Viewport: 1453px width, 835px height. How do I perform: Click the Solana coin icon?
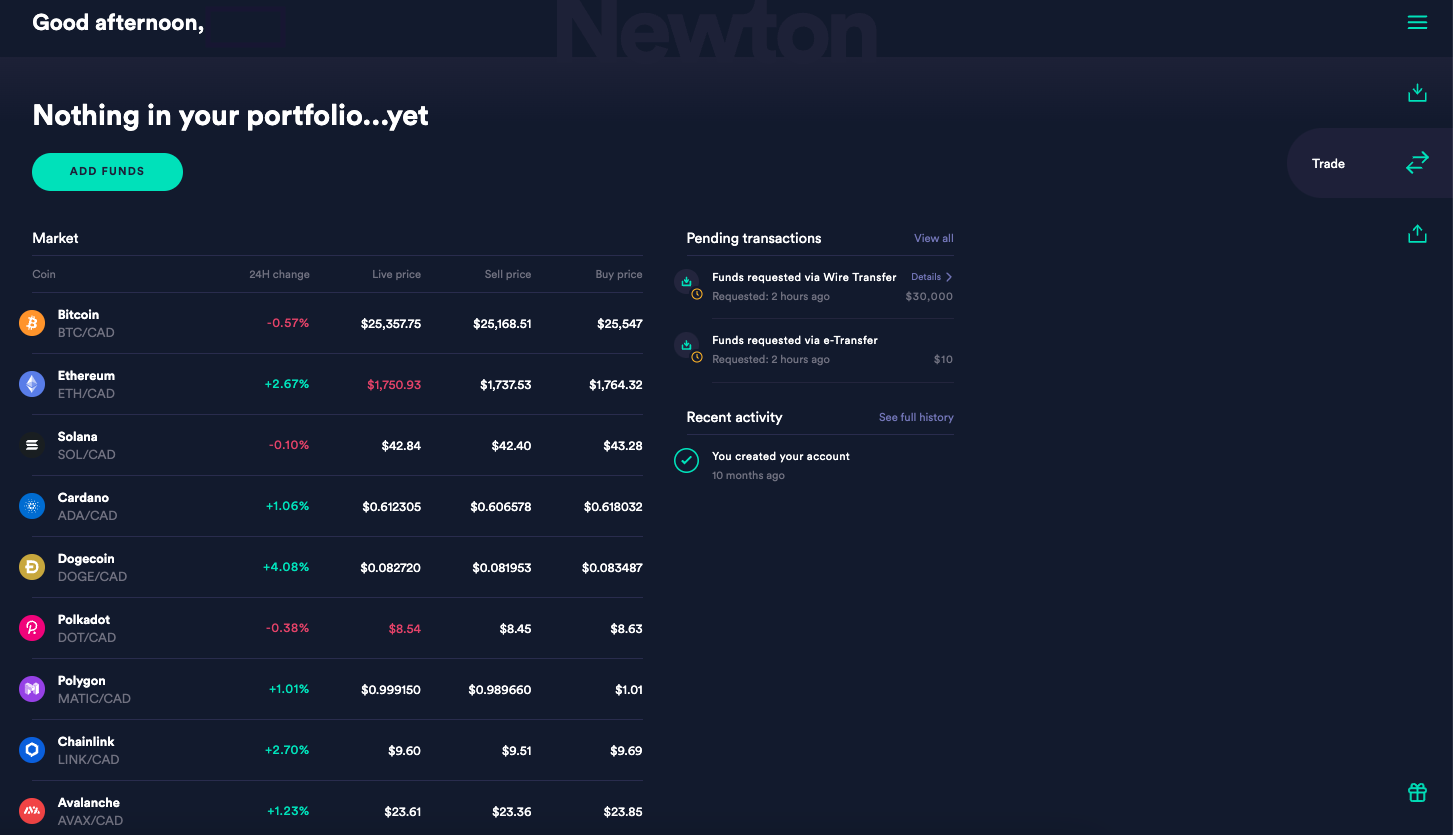[32, 445]
